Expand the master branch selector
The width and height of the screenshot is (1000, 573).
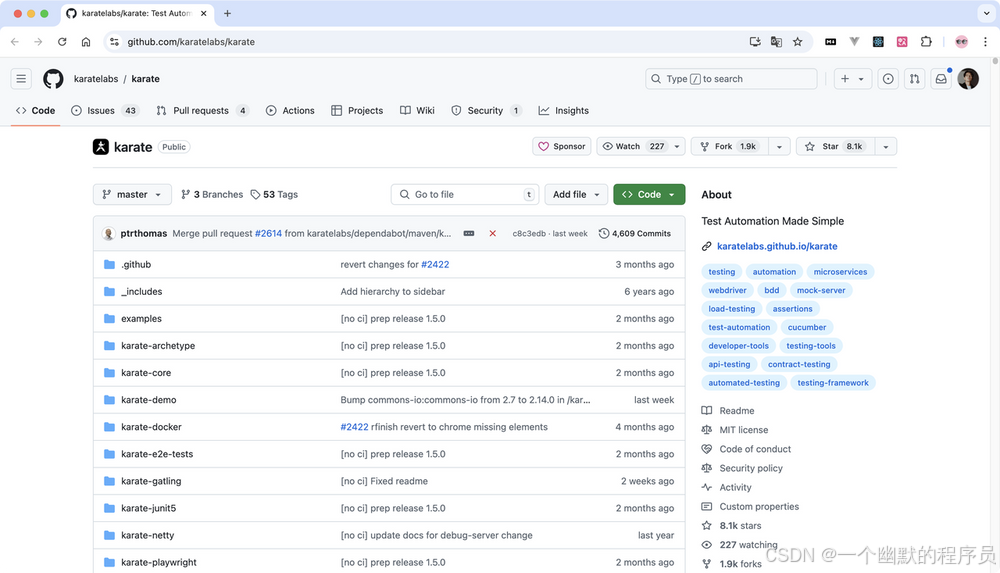pos(132,195)
